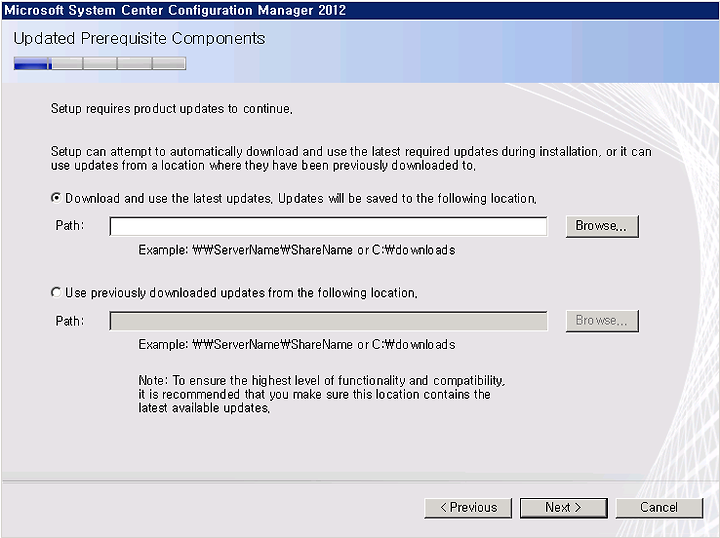Viewport: 720px width, 538px height.
Task: Select 'Use previously downloaded updates' radio button
Action: 56,292
